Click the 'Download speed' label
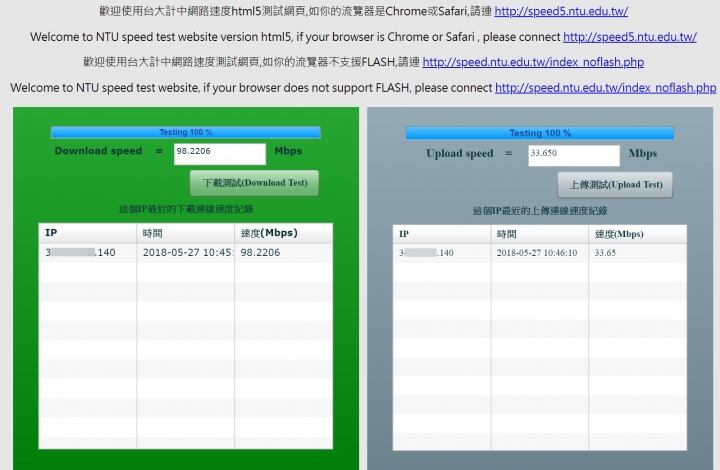Screen dimensions: 720x470 point(98,151)
